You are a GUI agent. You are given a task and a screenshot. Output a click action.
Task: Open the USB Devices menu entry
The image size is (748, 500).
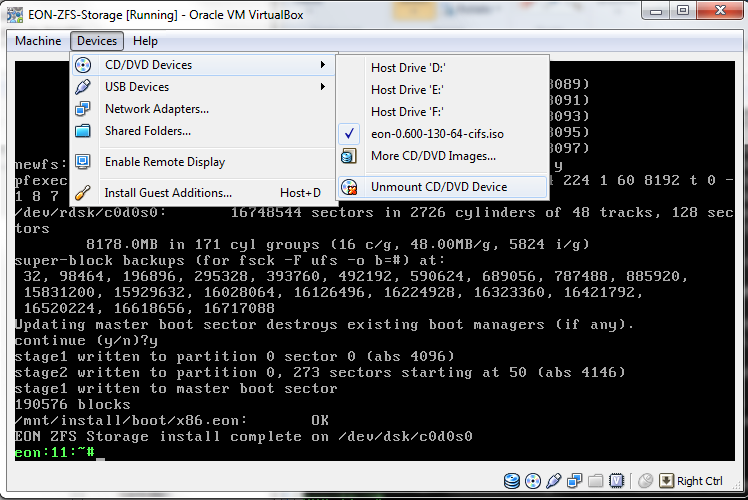[x=204, y=87]
